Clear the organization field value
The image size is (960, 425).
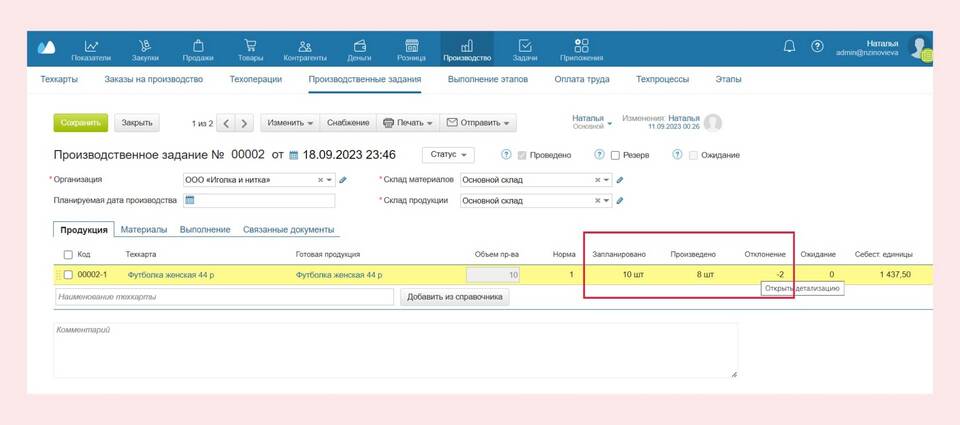tap(320, 181)
